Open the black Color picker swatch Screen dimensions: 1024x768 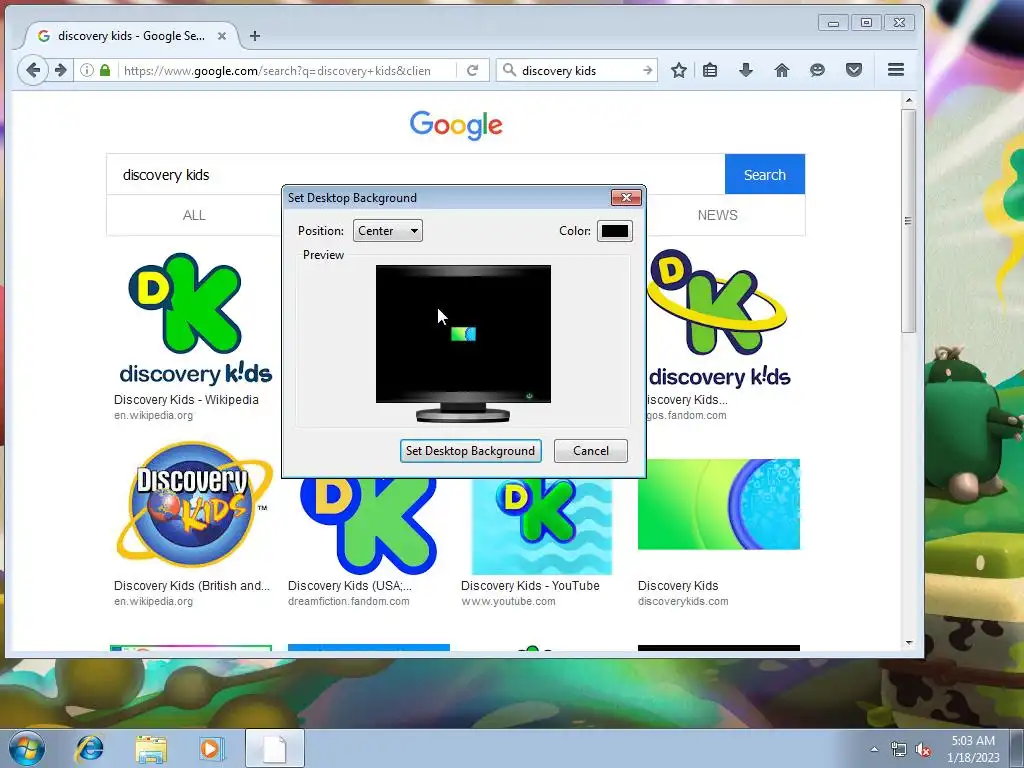pyautogui.click(x=615, y=231)
